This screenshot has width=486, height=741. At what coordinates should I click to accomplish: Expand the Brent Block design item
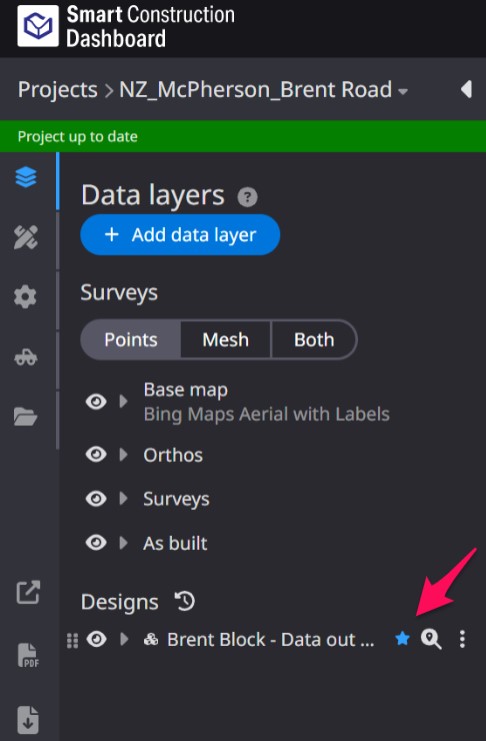click(124, 639)
